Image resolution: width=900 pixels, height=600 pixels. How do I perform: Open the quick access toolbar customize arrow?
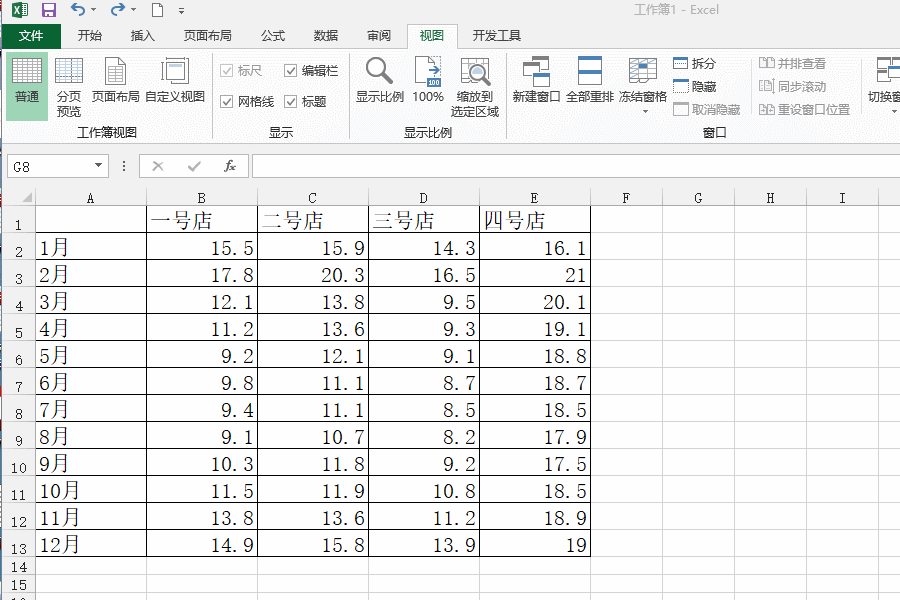pyautogui.click(x=181, y=10)
